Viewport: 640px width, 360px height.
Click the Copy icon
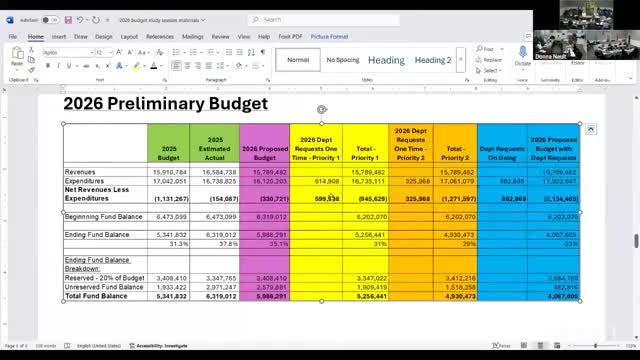[31, 60]
